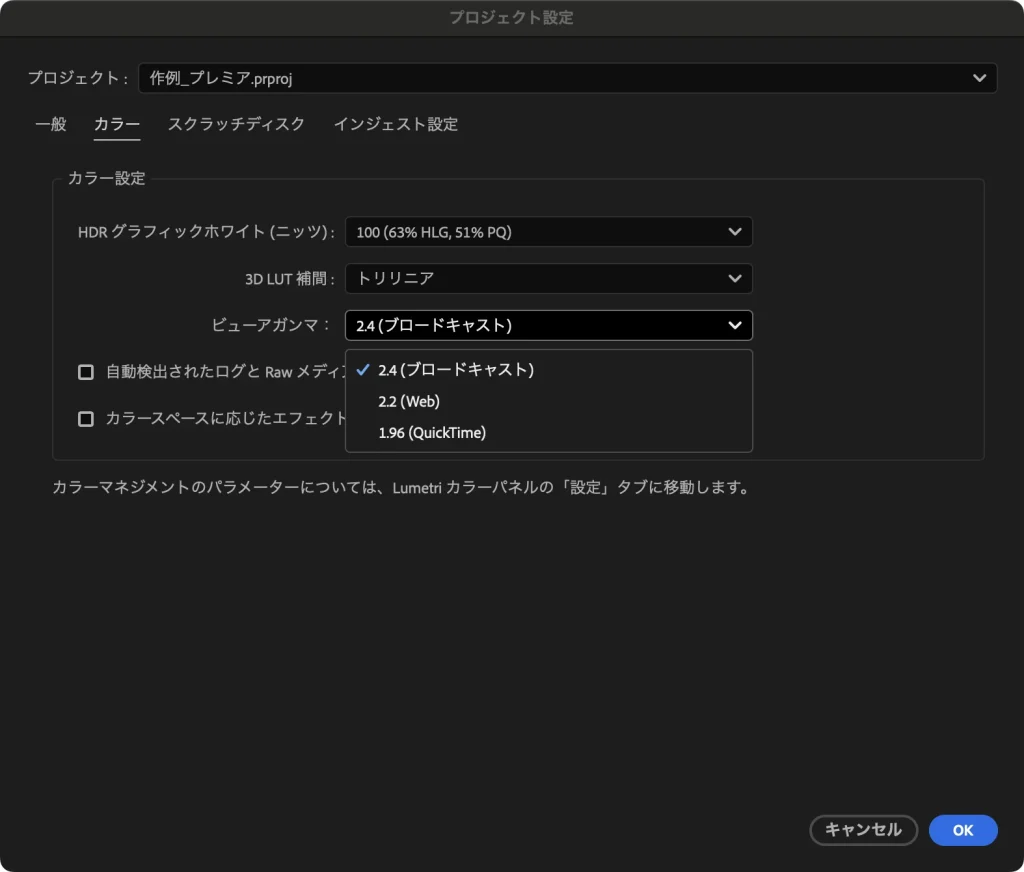Choose the 1.96 (QuickTime) gamma option

click(549, 432)
